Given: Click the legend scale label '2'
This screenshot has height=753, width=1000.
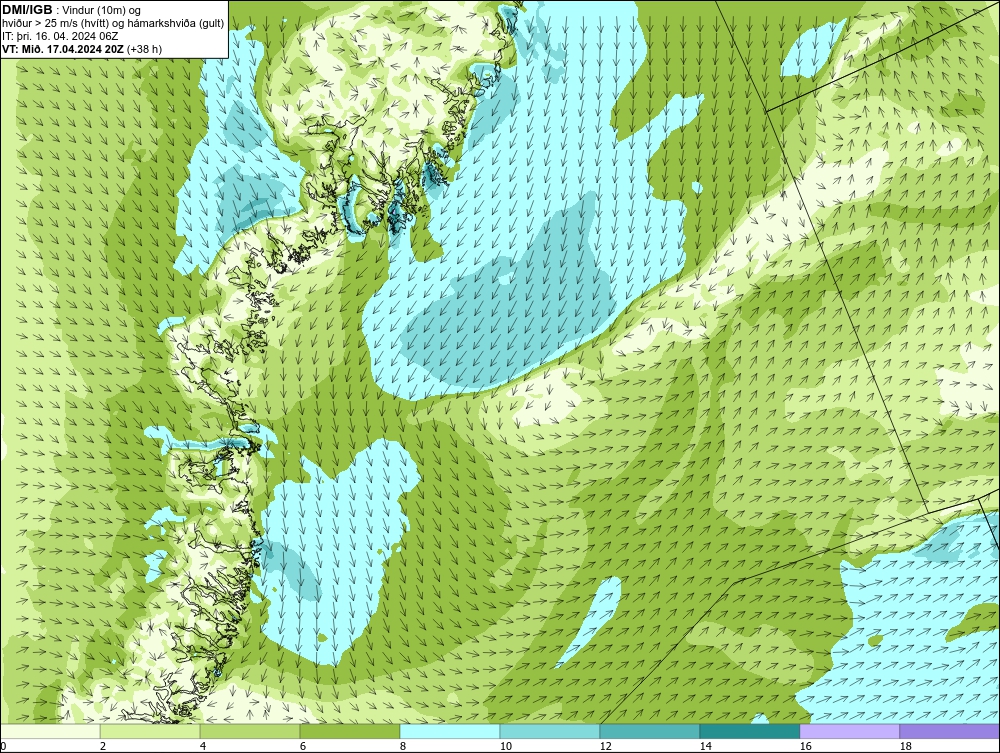Looking at the screenshot, I should coord(103,746).
